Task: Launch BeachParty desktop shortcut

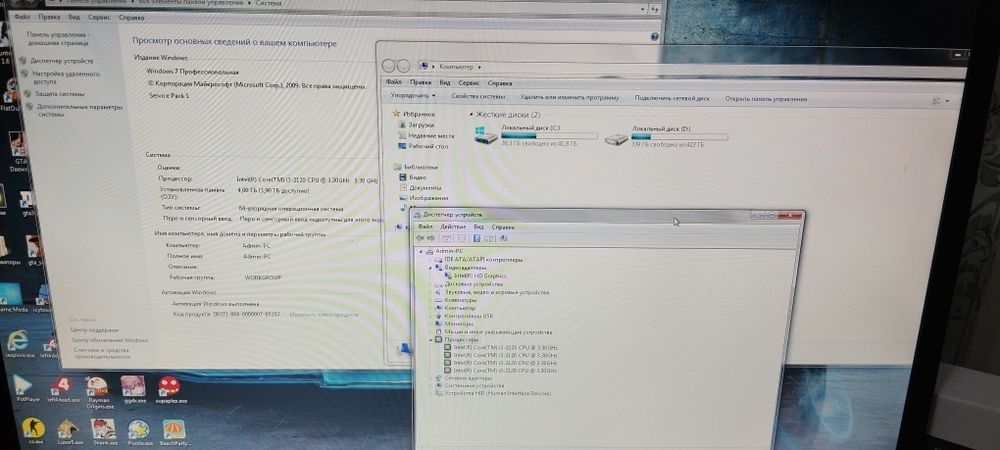Action: [x=173, y=431]
